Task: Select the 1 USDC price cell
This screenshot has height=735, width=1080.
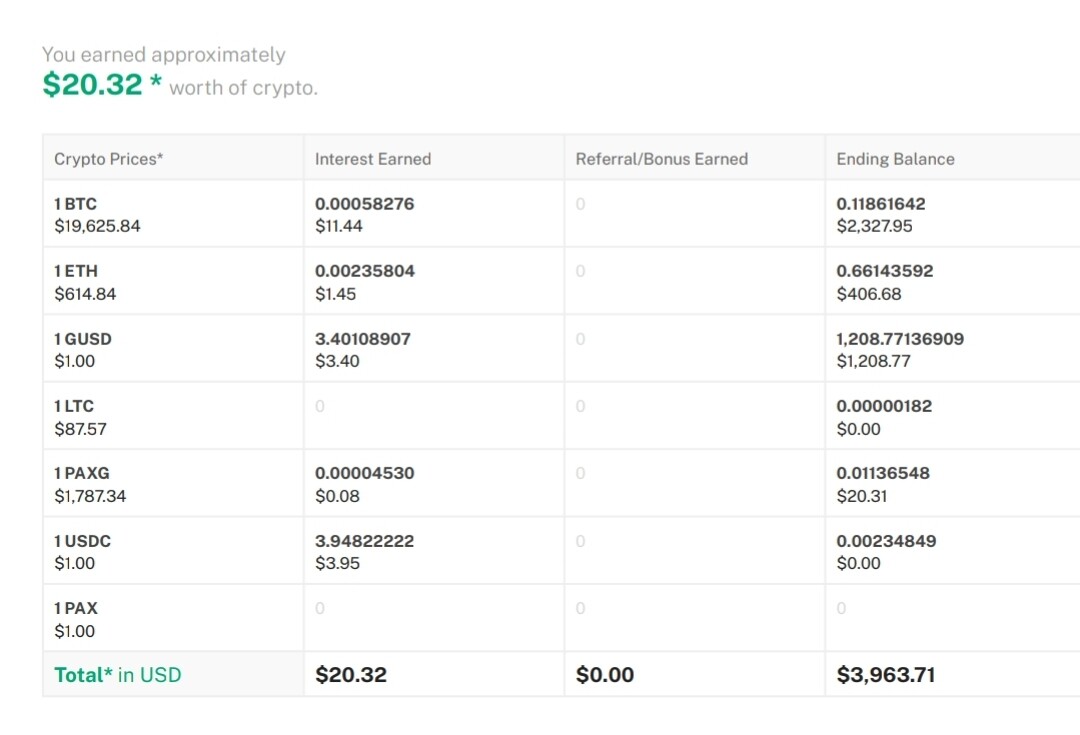Action: coord(173,552)
